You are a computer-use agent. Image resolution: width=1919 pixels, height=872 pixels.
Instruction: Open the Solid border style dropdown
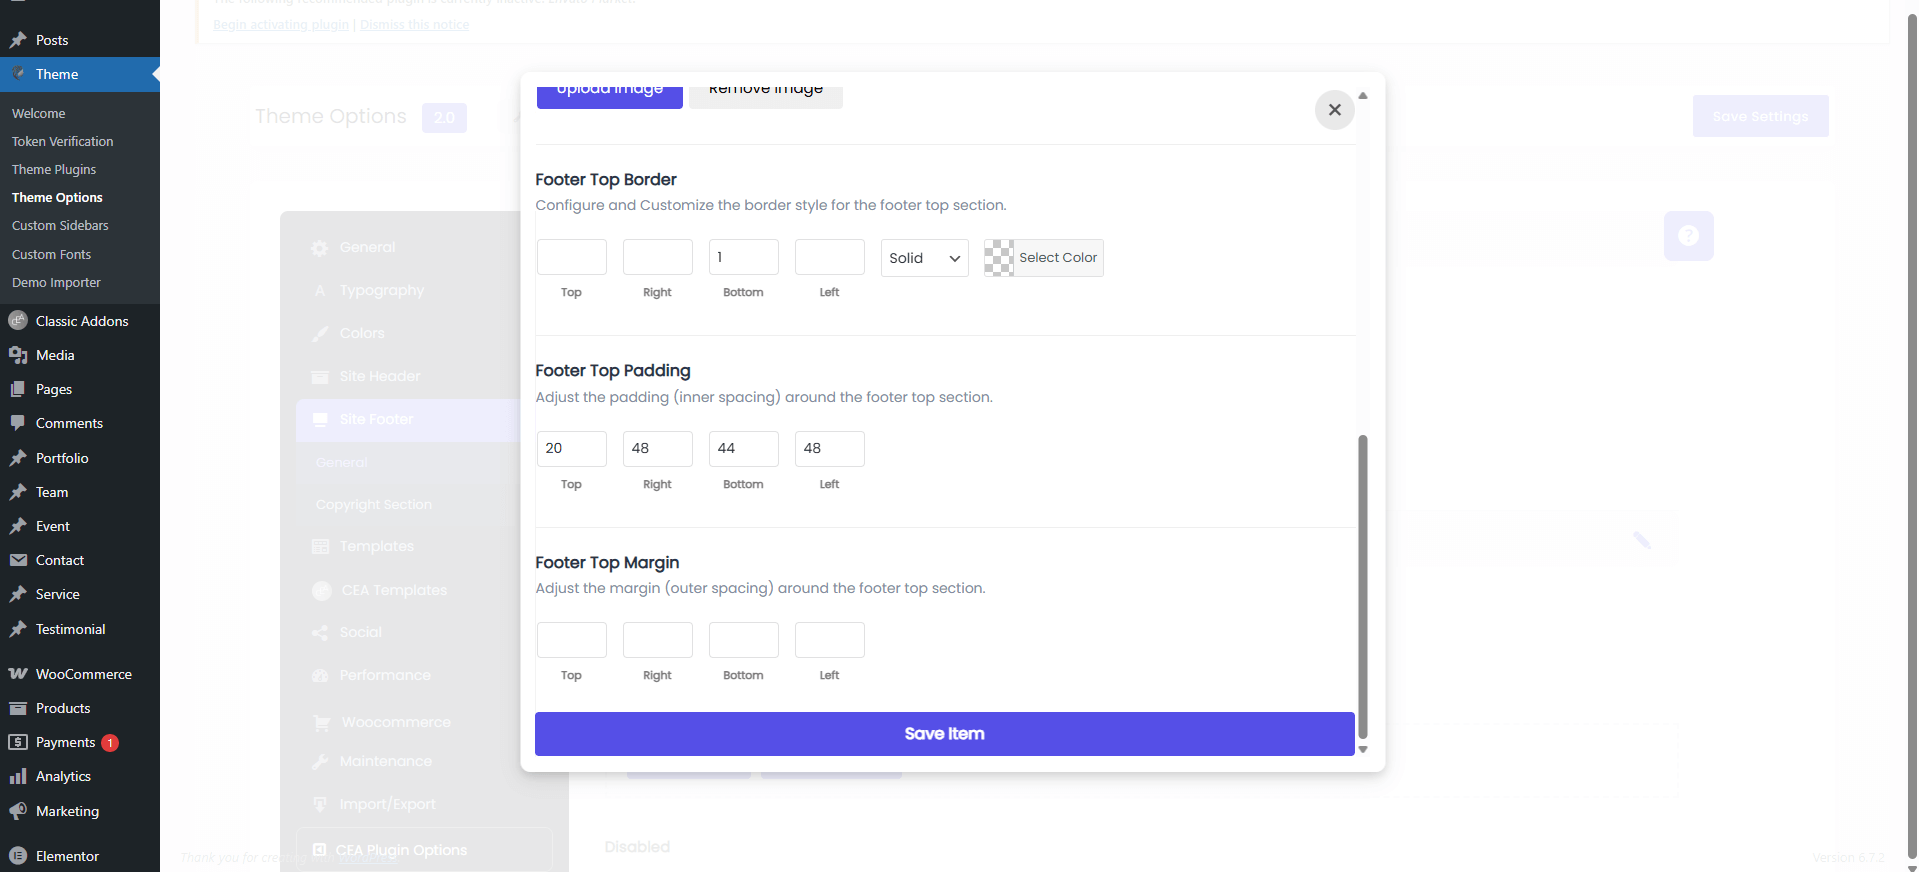pyautogui.click(x=924, y=258)
